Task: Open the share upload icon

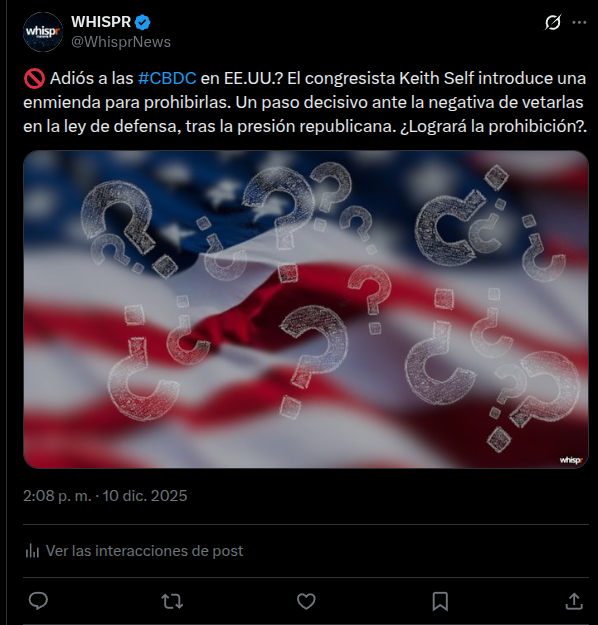Action: [574, 601]
